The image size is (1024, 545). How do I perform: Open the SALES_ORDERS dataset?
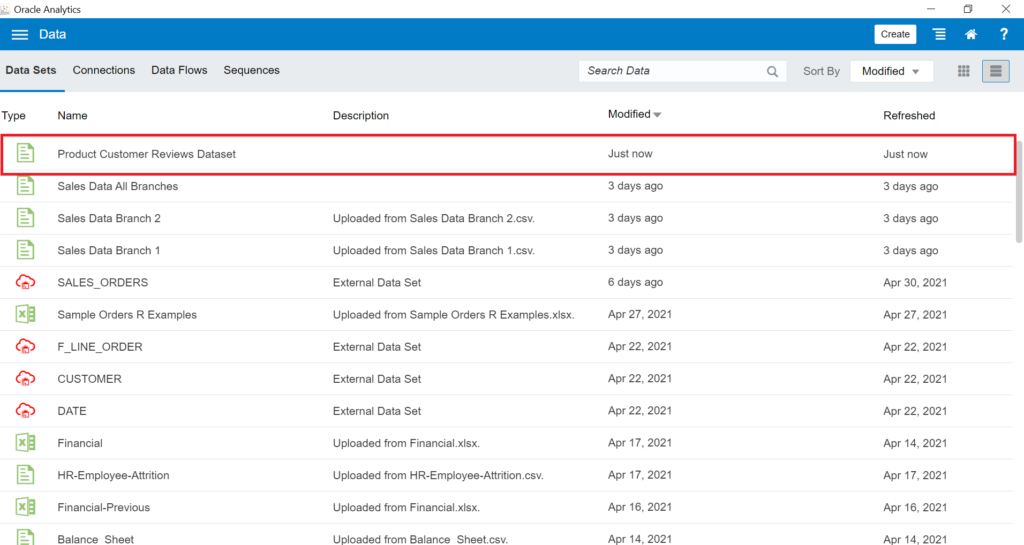click(103, 283)
